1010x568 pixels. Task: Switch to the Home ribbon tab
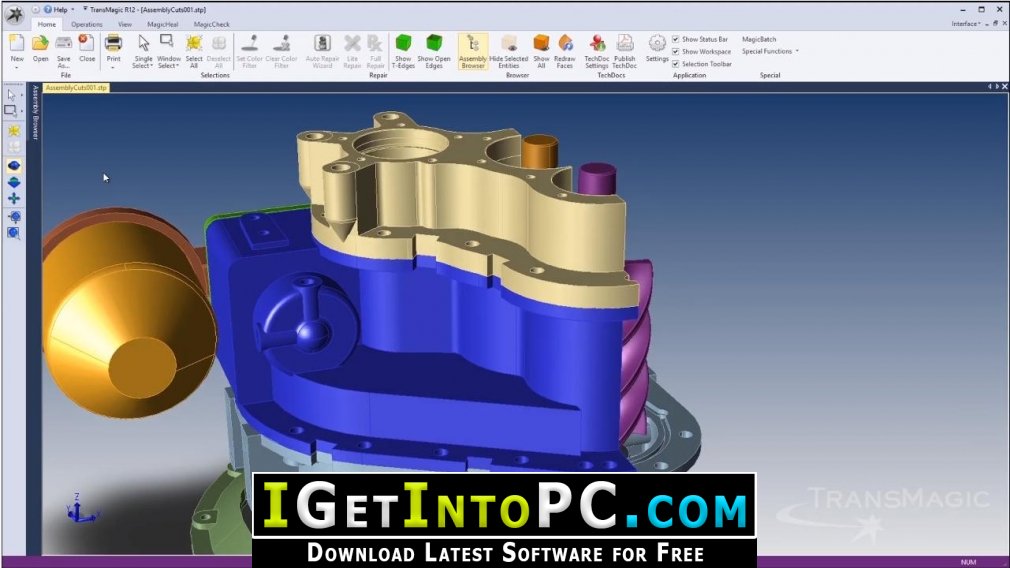click(46, 24)
